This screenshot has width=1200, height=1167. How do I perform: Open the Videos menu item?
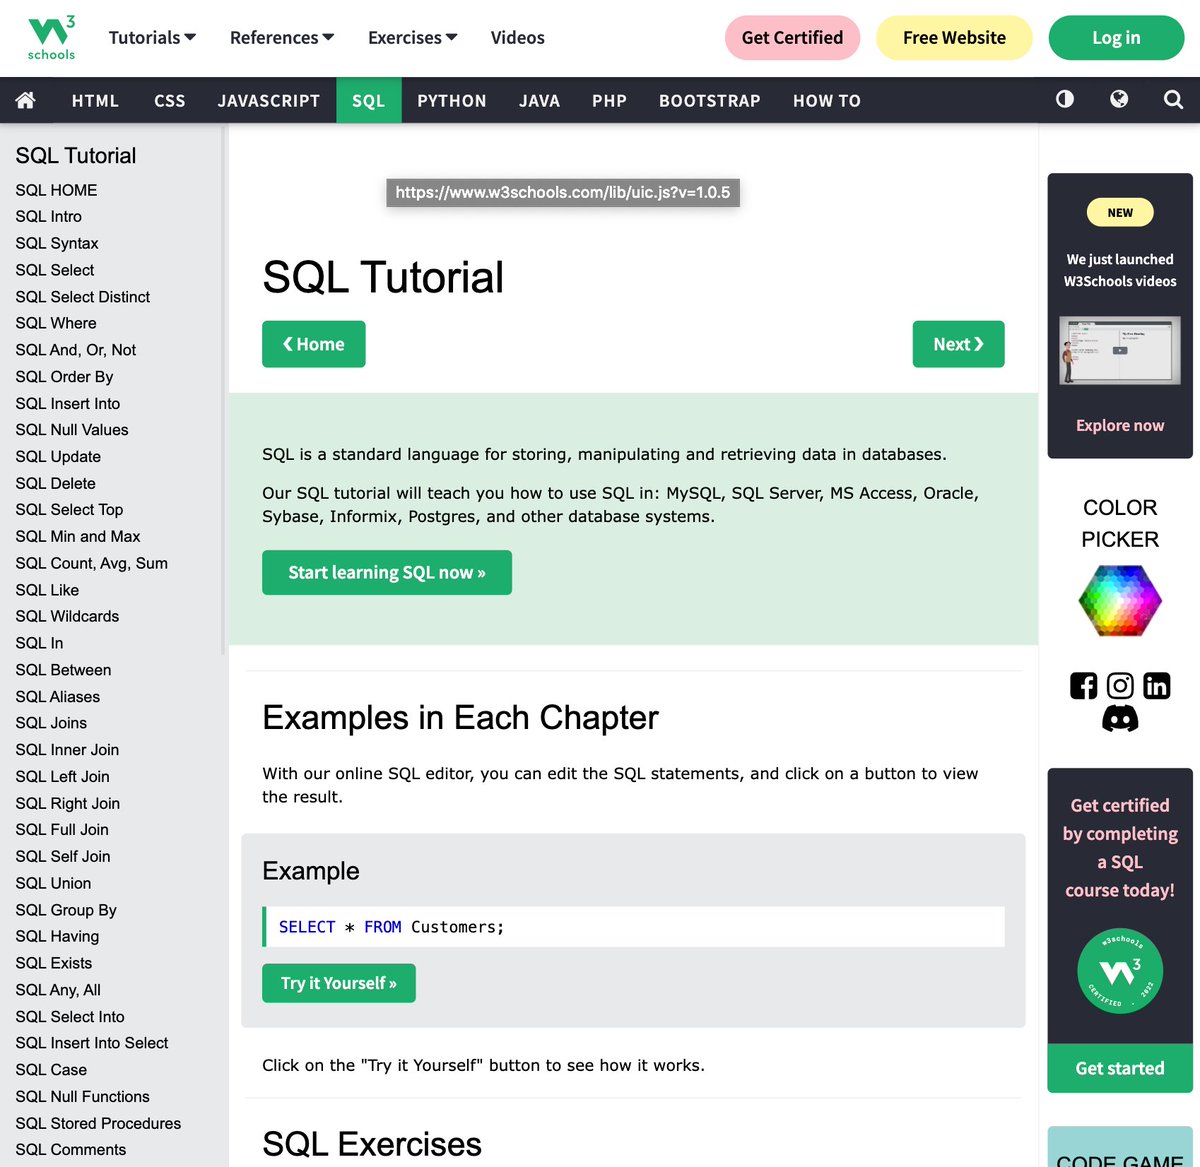517,38
